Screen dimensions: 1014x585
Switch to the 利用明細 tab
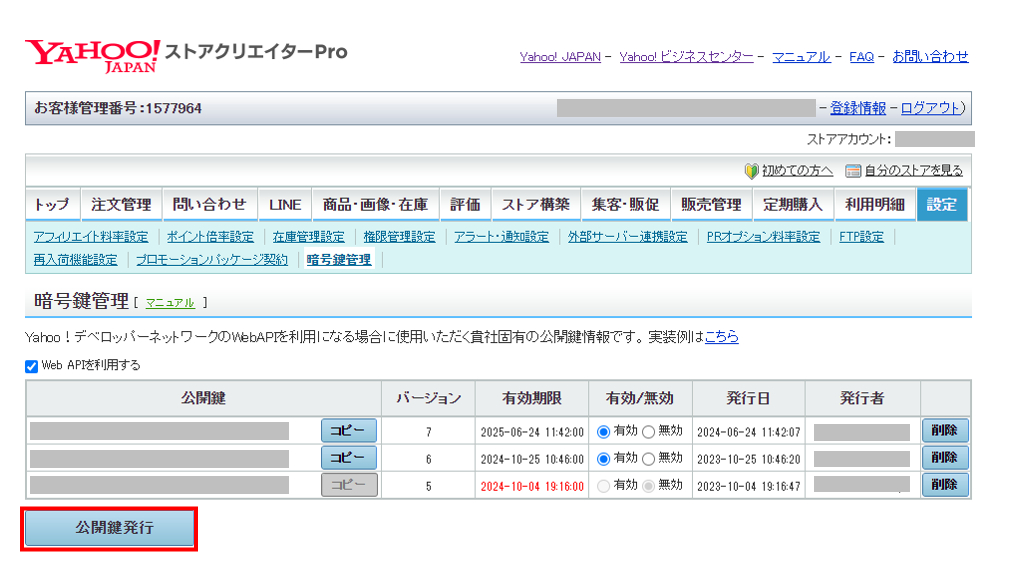point(874,205)
